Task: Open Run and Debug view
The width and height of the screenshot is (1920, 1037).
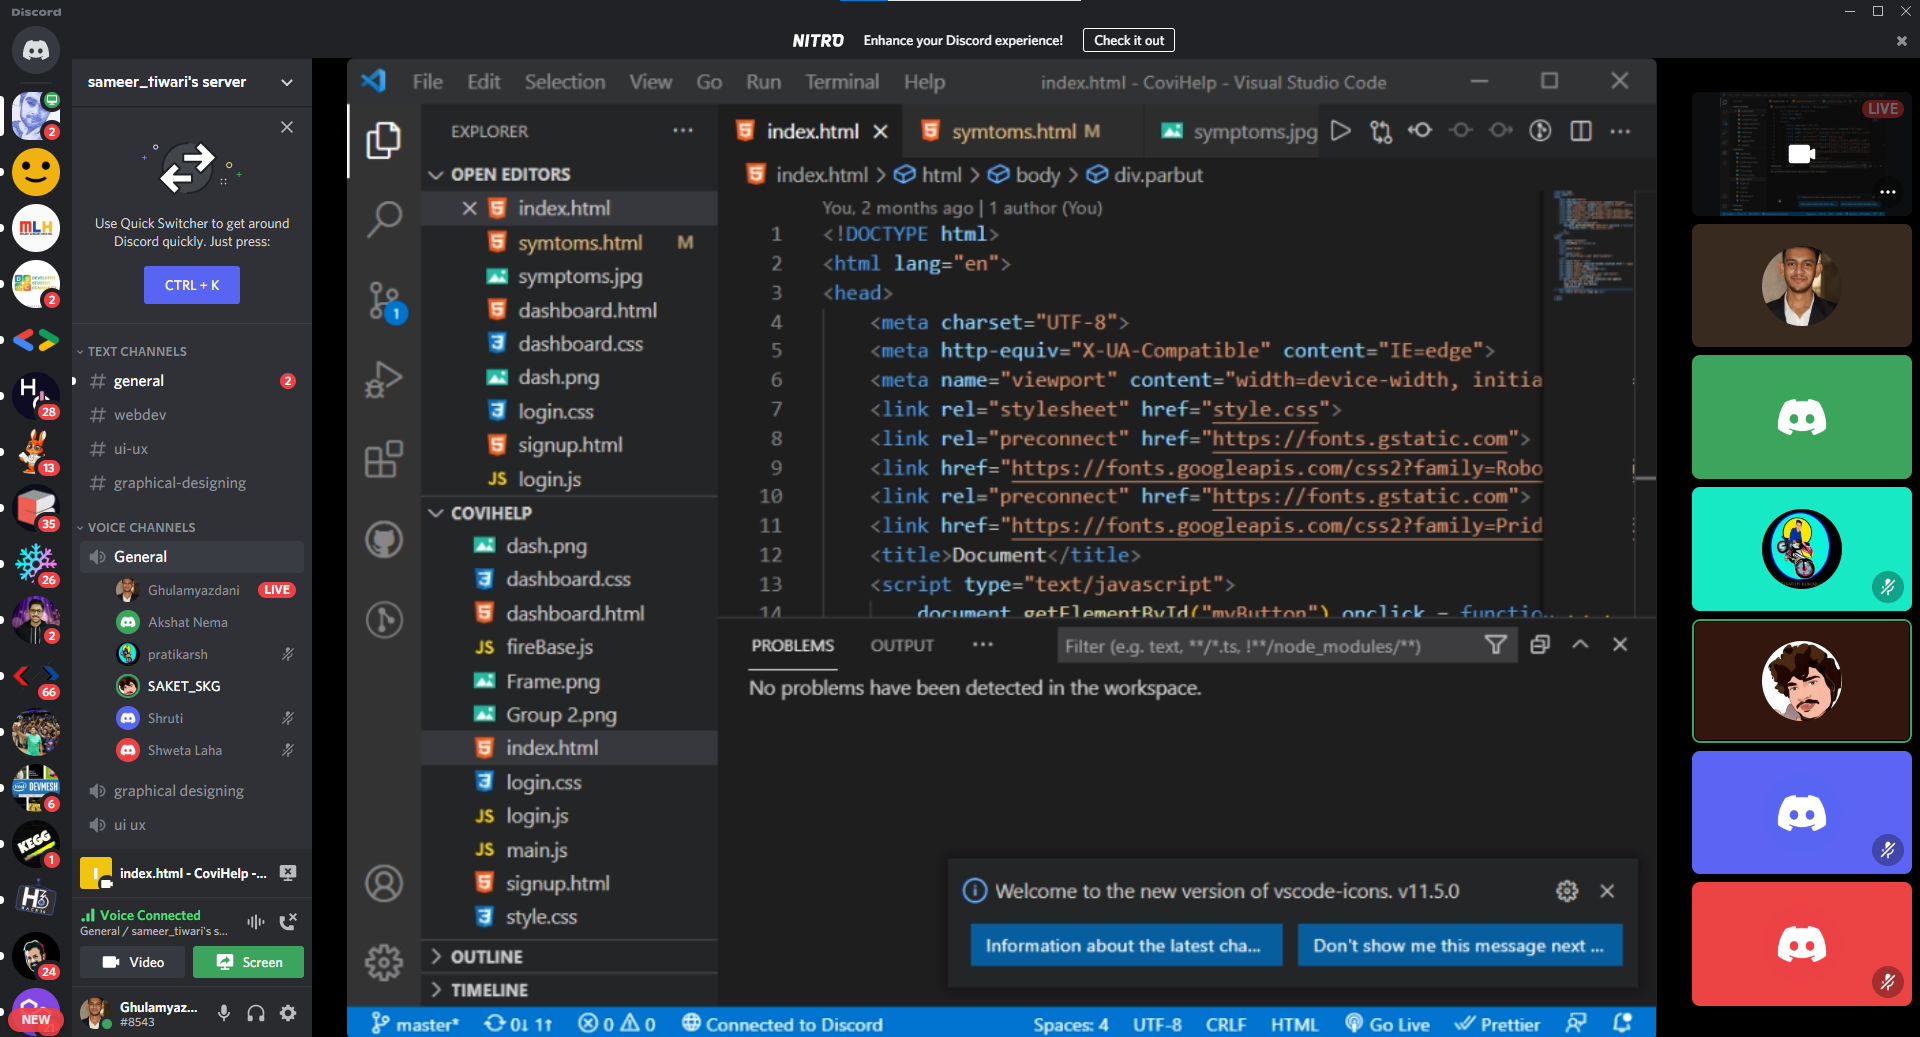Action: 383,380
